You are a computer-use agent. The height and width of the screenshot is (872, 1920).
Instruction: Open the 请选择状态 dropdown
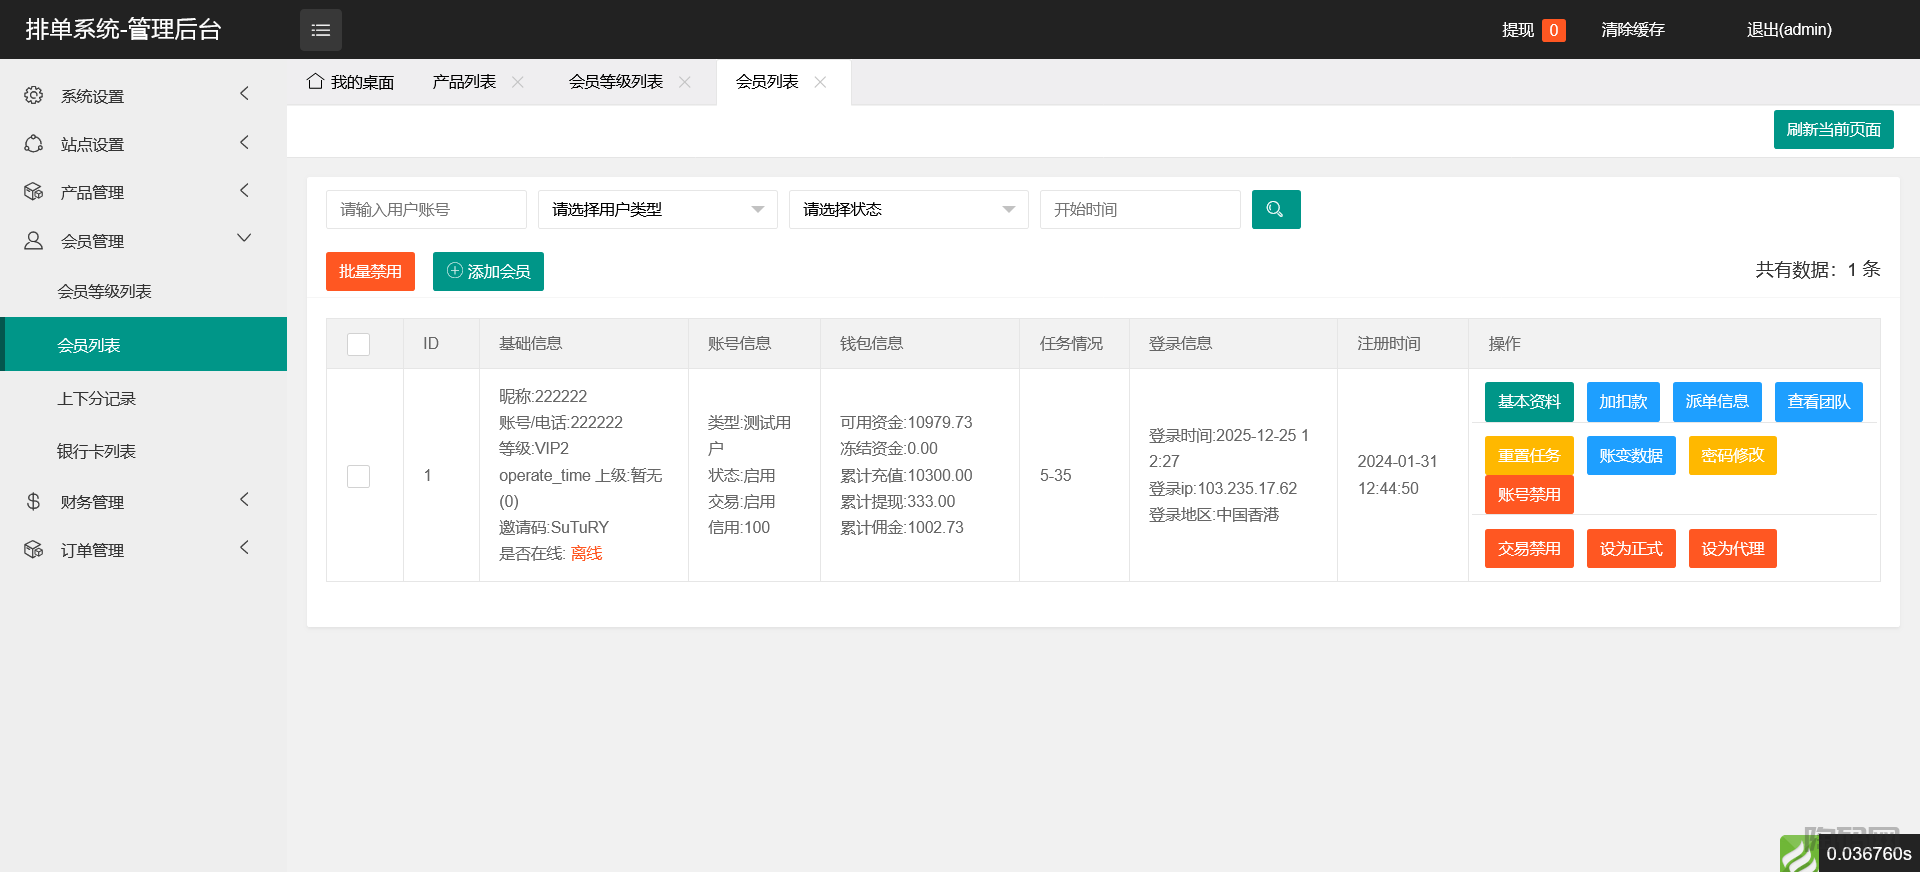click(908, 209)
